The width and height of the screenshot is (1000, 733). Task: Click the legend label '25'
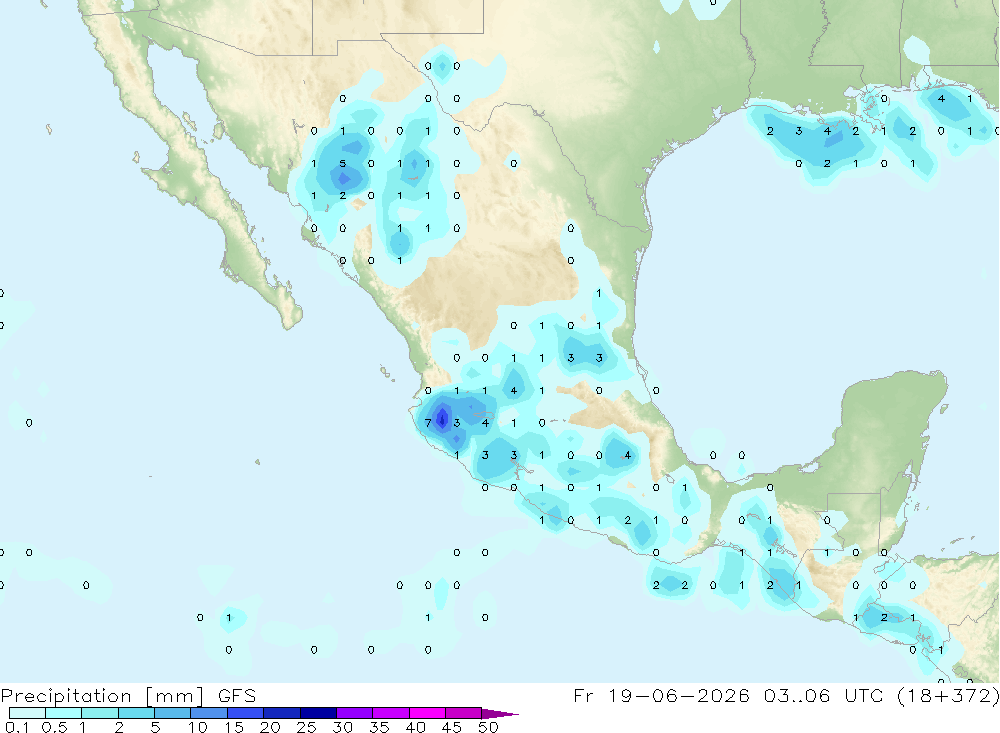[306, 727]
